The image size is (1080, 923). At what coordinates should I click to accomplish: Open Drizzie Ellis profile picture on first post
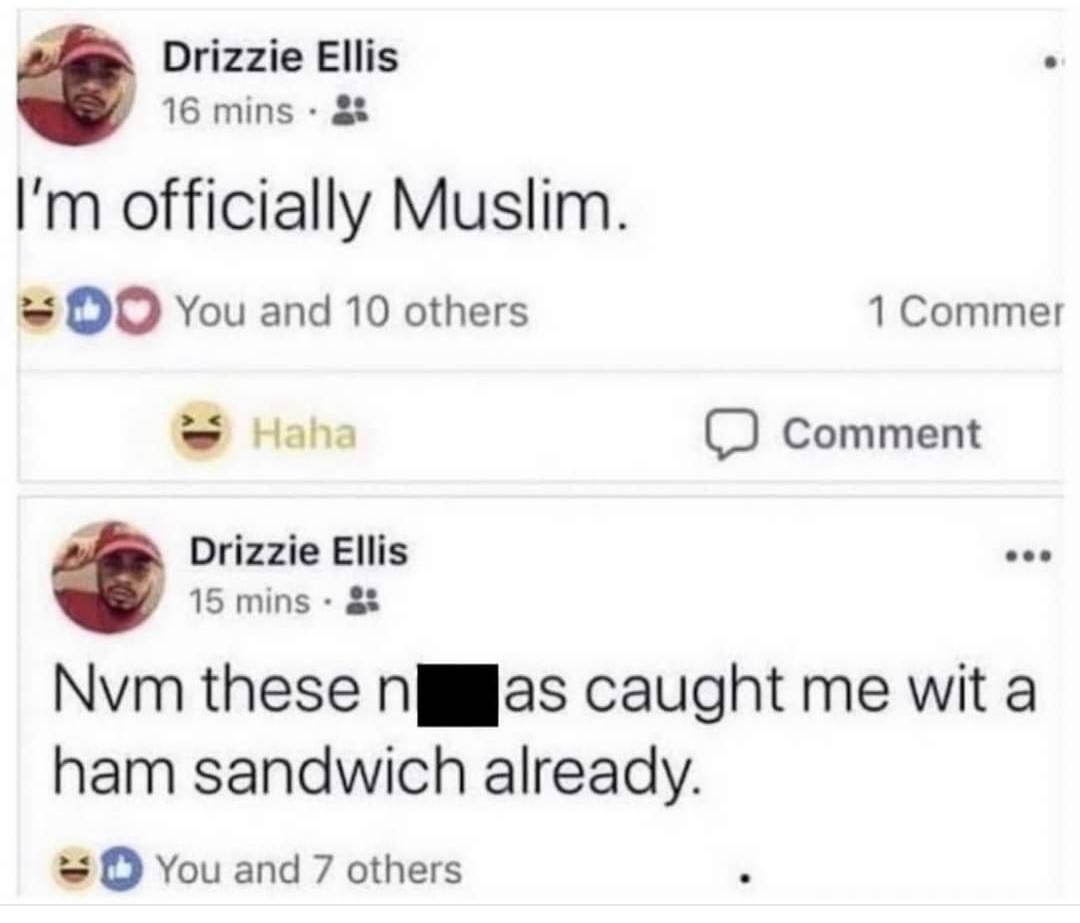76,85
